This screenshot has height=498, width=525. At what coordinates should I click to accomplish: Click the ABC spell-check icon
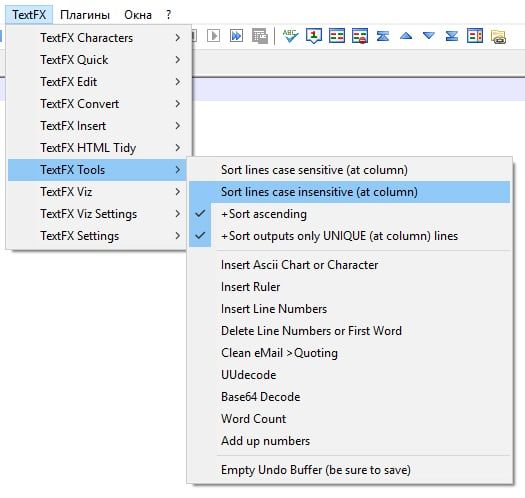point(290,36)
